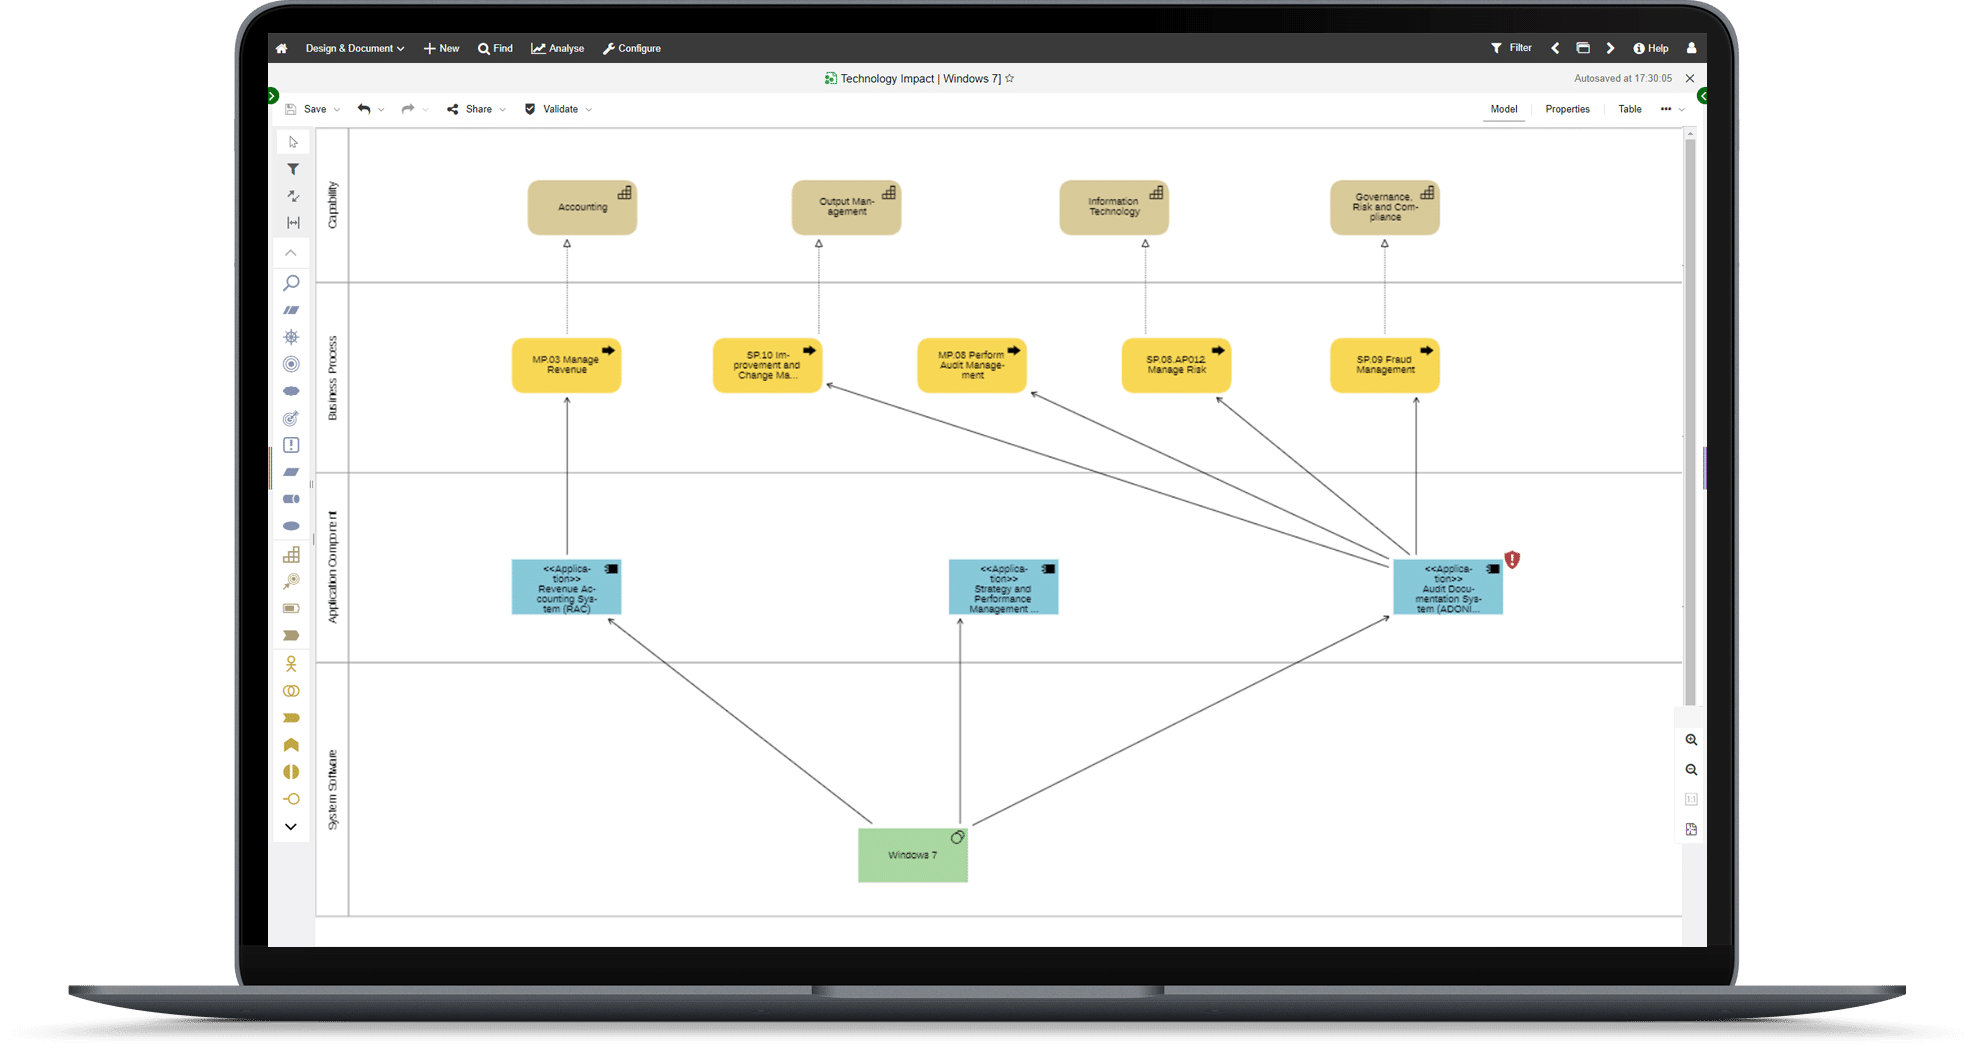1976x1044 pixels.
Task: Open the Analyse menu
Action: tap(557, 48)
